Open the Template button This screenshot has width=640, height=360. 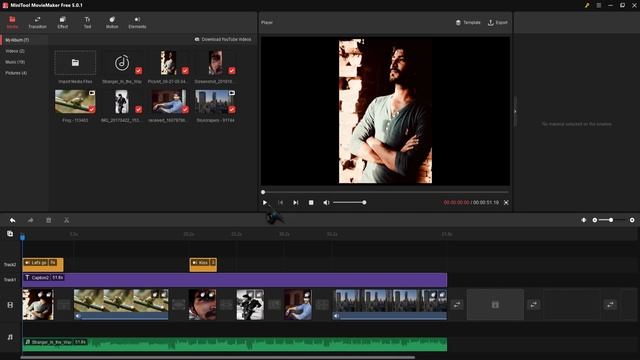(x=468, y=22)
